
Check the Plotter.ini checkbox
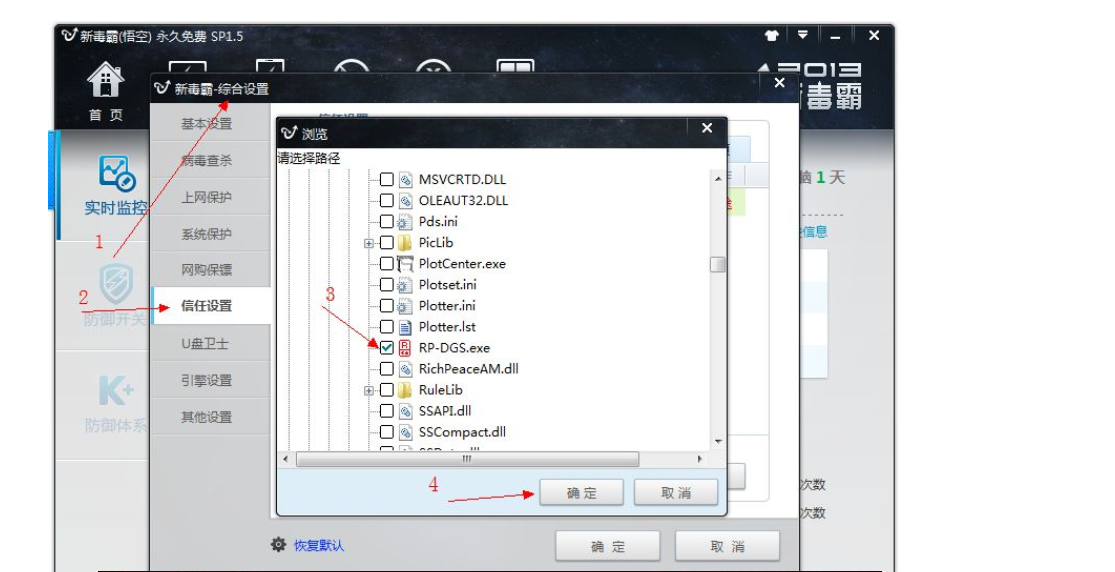386,306
